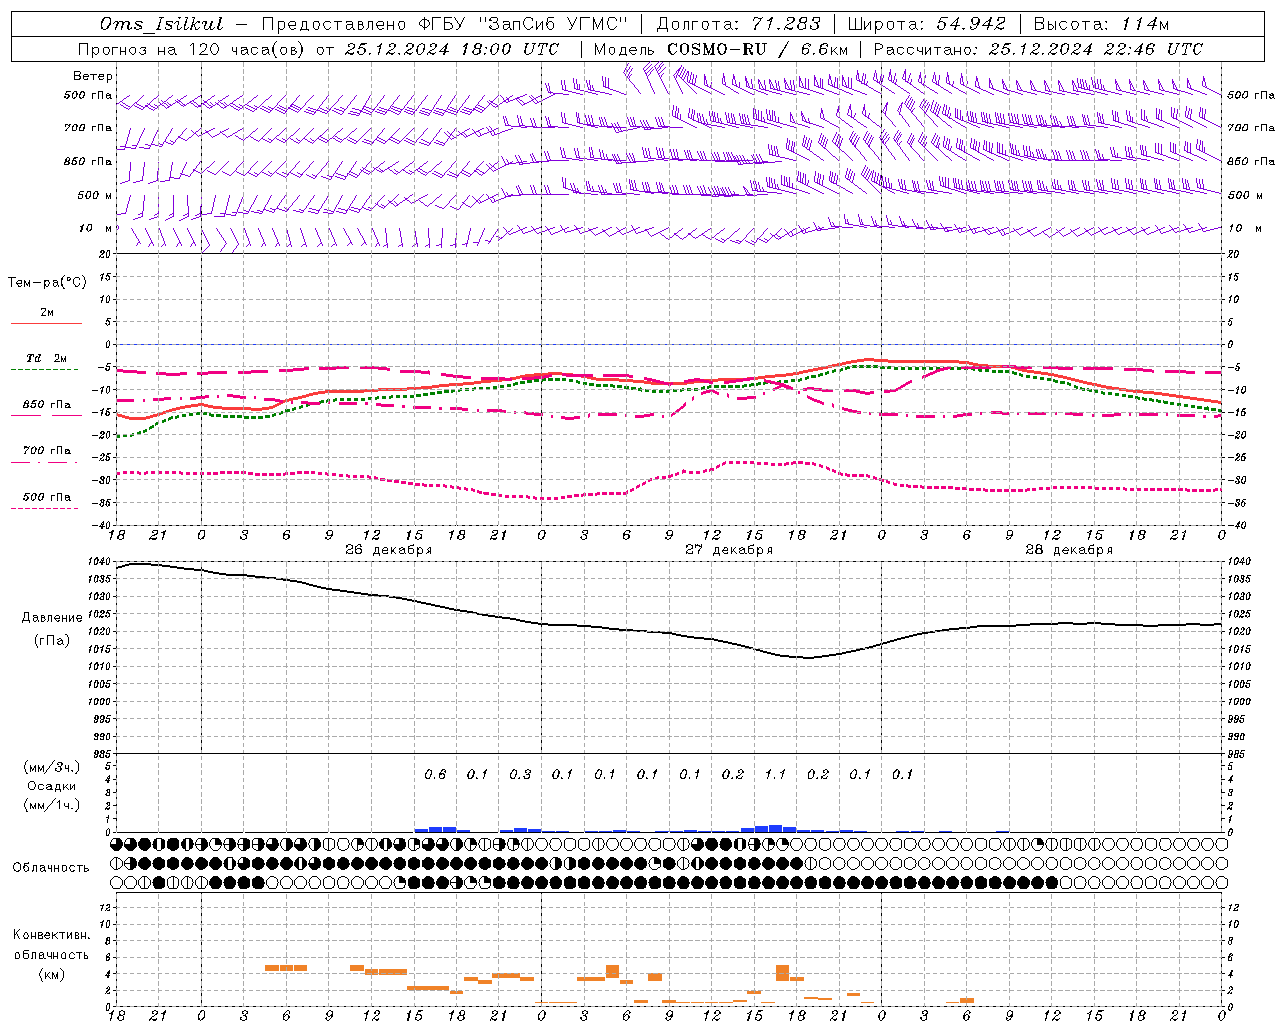Screen dimensions: 1280x1024
Task: Click the 'Прогноз на 120 часа(ов)' forecast text
Action: coord(192,49)
